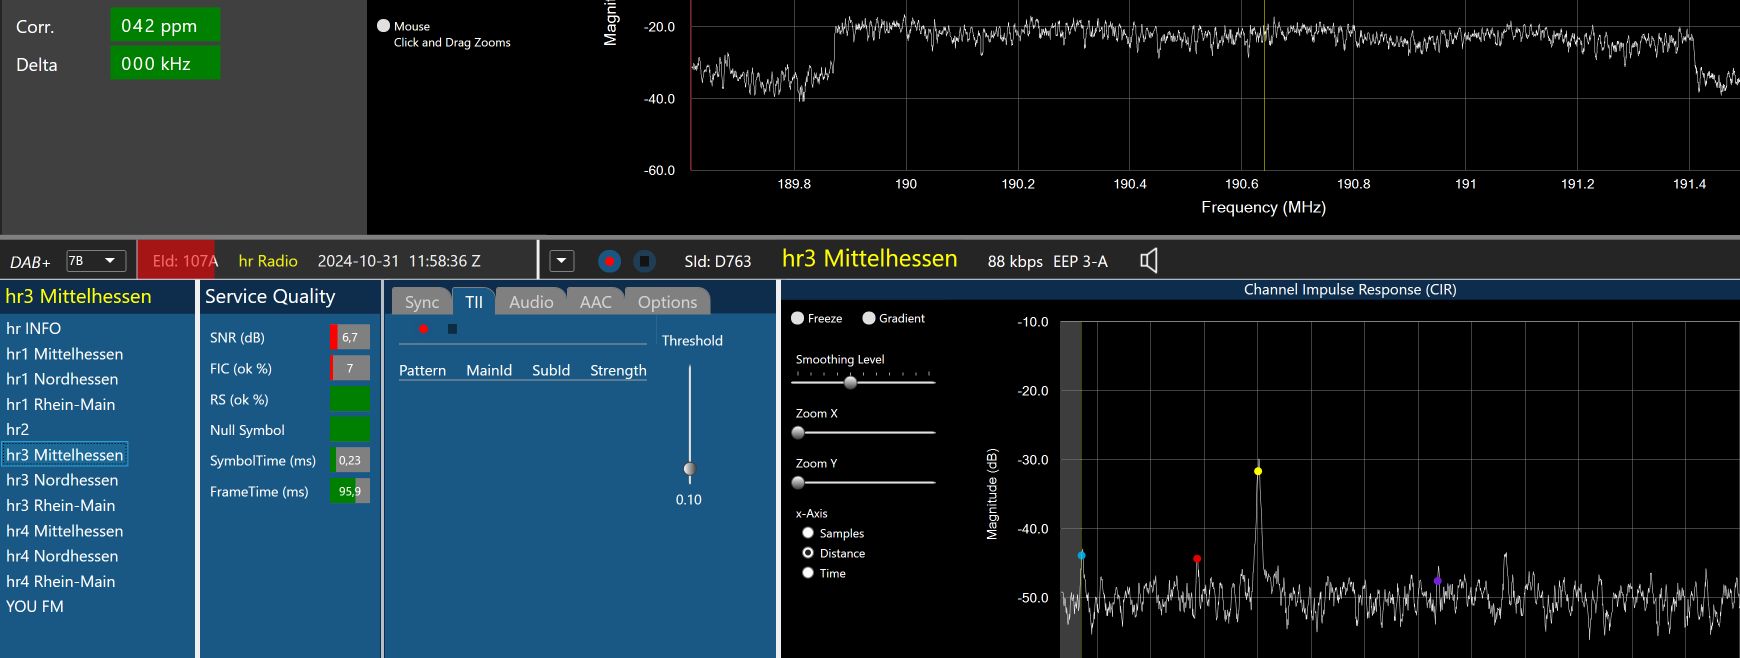Click the red record button in toolbar

609,261
